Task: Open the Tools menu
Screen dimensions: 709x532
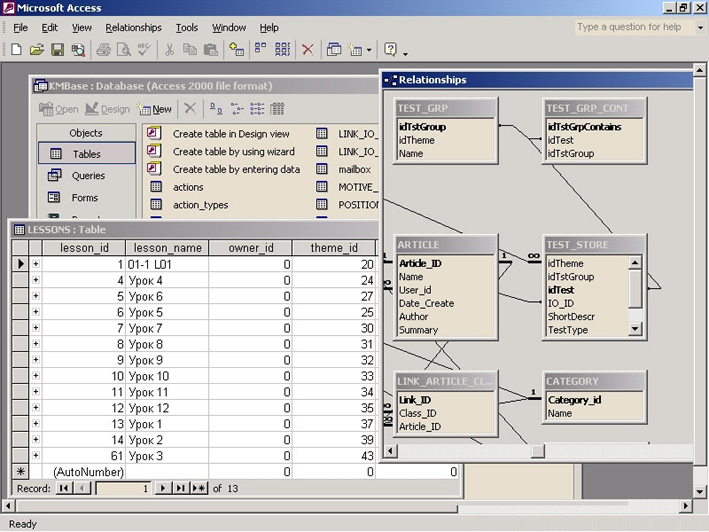Action: (x=187, y=28)
